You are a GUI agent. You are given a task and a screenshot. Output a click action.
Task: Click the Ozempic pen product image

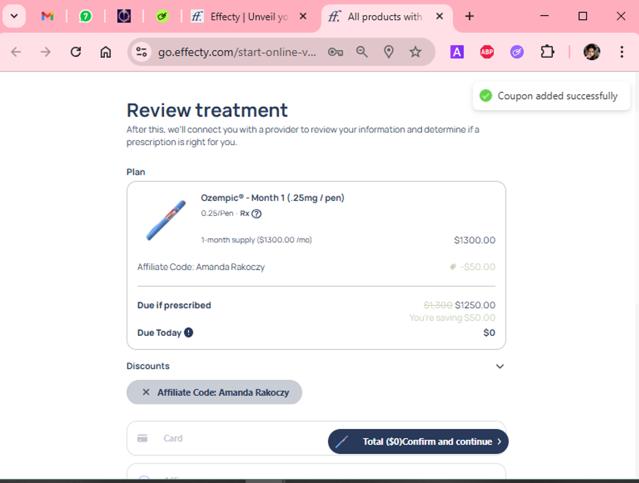(166, 220)
